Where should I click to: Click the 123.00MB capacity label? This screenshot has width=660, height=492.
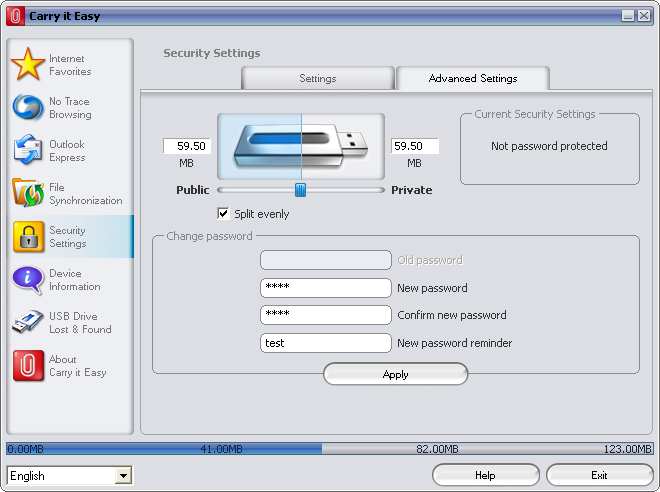click(x=628, y=449)
